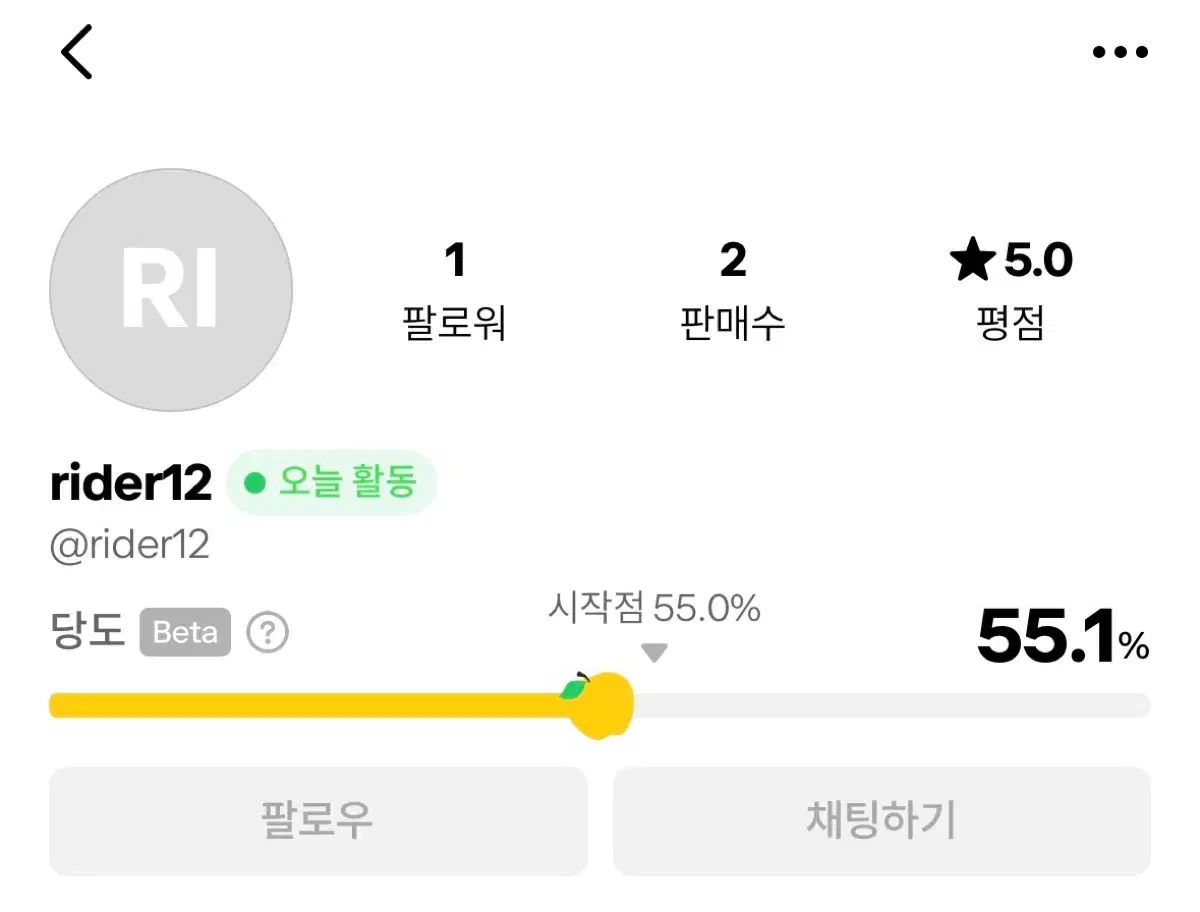Click the 55.1% sweetness score
This screenshot has width=1200, height=912.
[1062, 637]
